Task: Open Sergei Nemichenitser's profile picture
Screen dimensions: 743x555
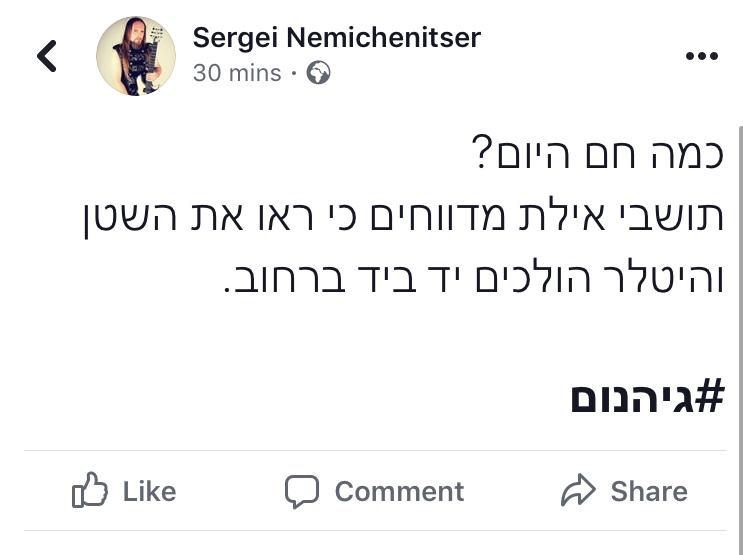Action: [x=136, y=56]
